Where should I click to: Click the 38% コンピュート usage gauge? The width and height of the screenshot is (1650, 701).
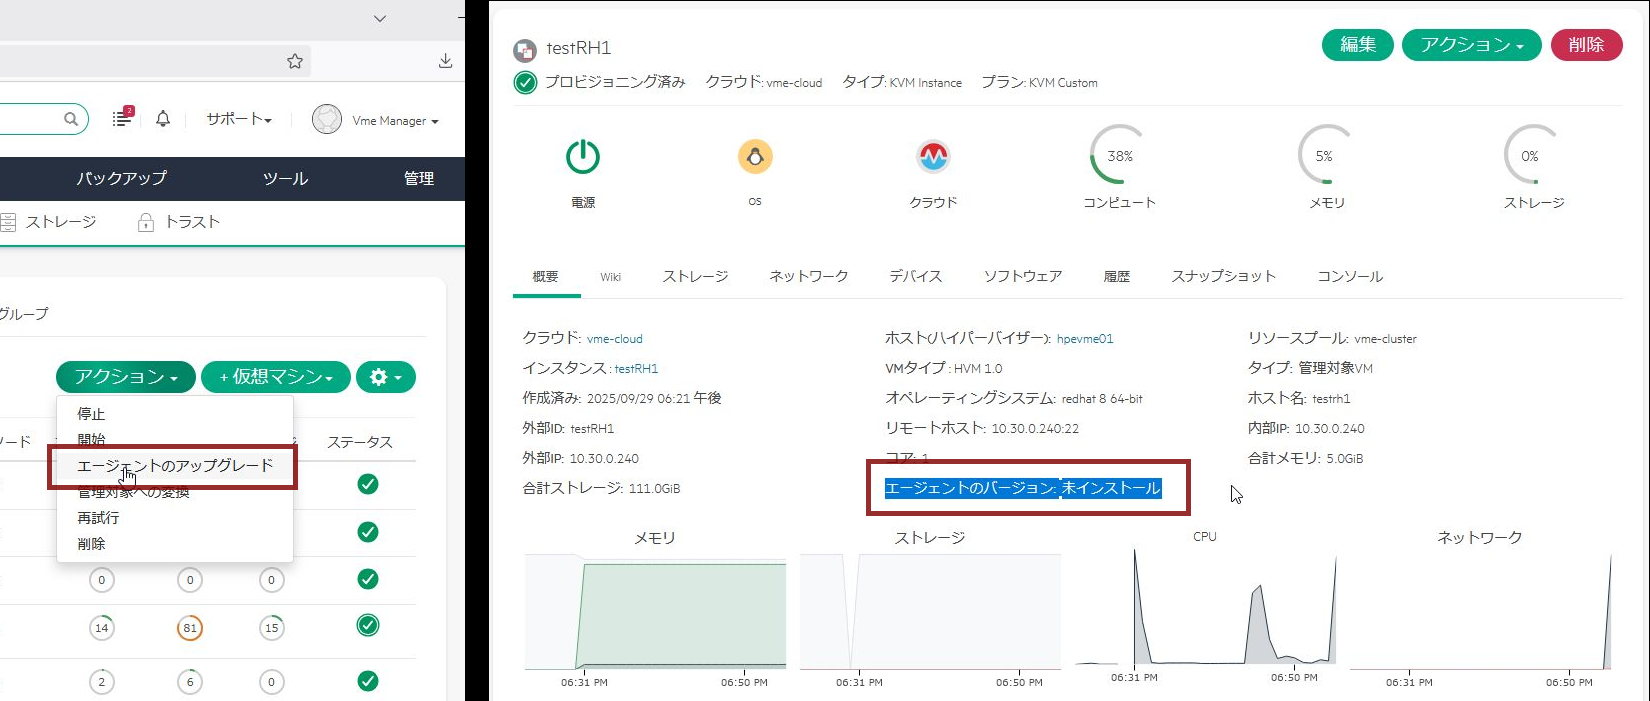(1119, 156)
